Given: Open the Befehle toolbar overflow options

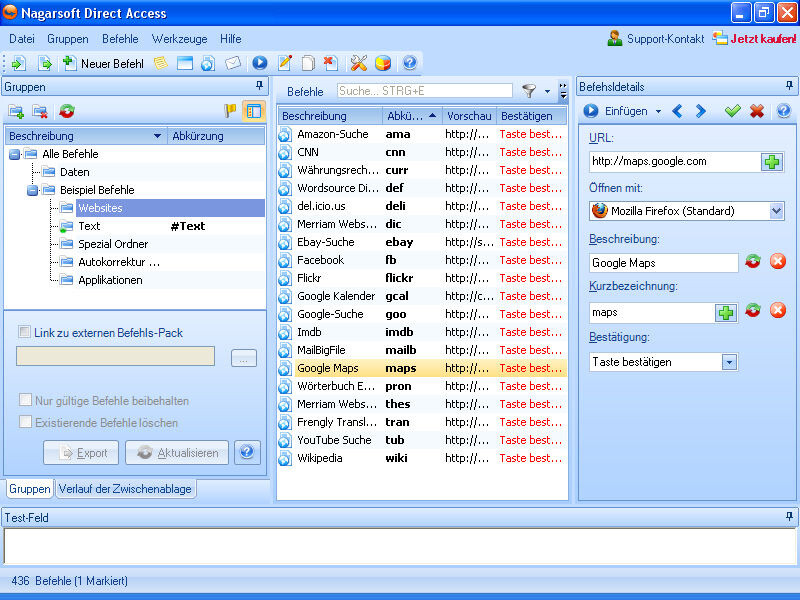Looking at the screenshot, I should [x=563, y=91].
